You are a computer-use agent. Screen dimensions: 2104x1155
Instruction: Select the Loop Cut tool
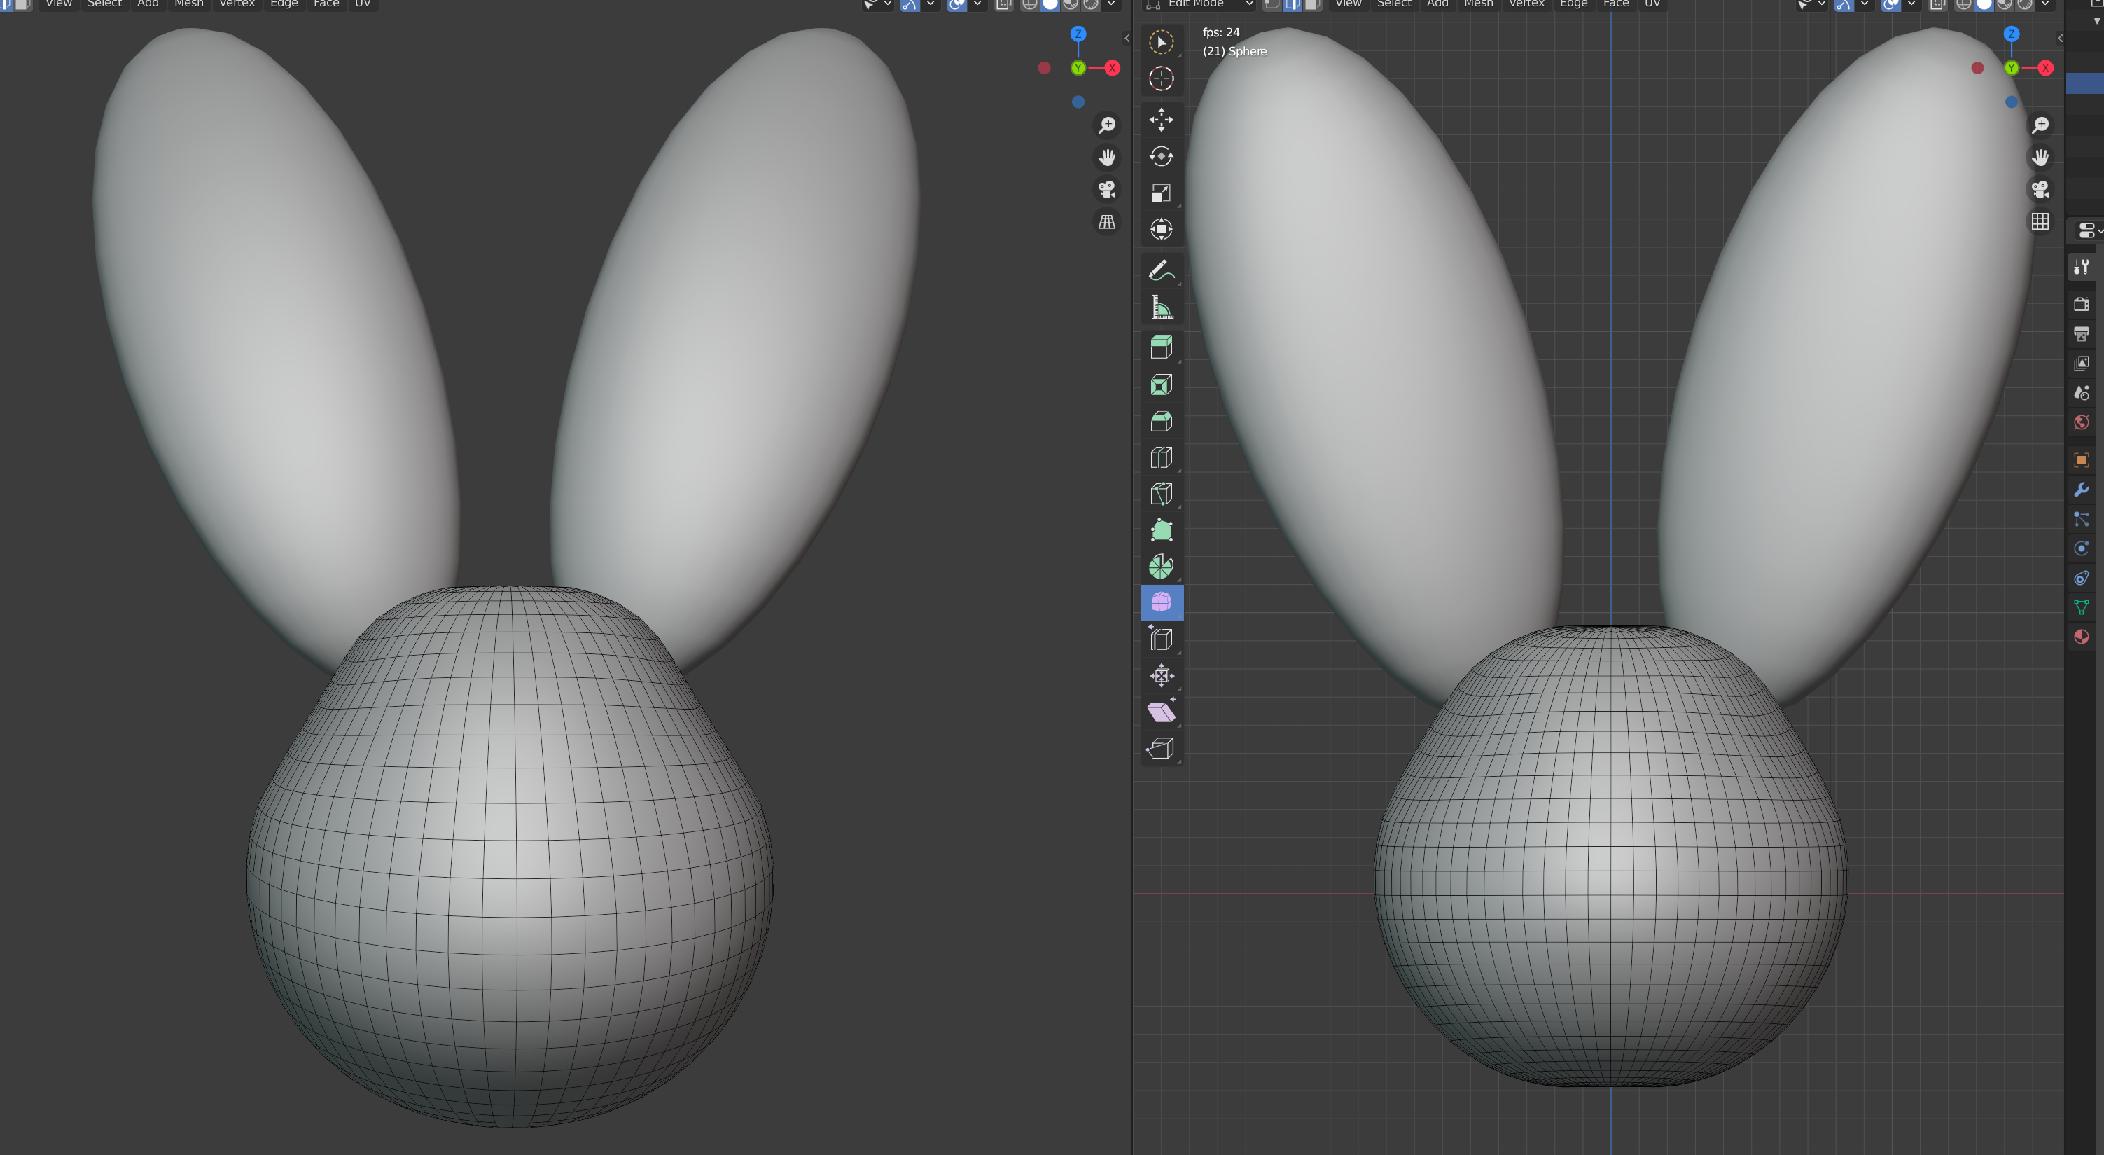pos(1161,458)
